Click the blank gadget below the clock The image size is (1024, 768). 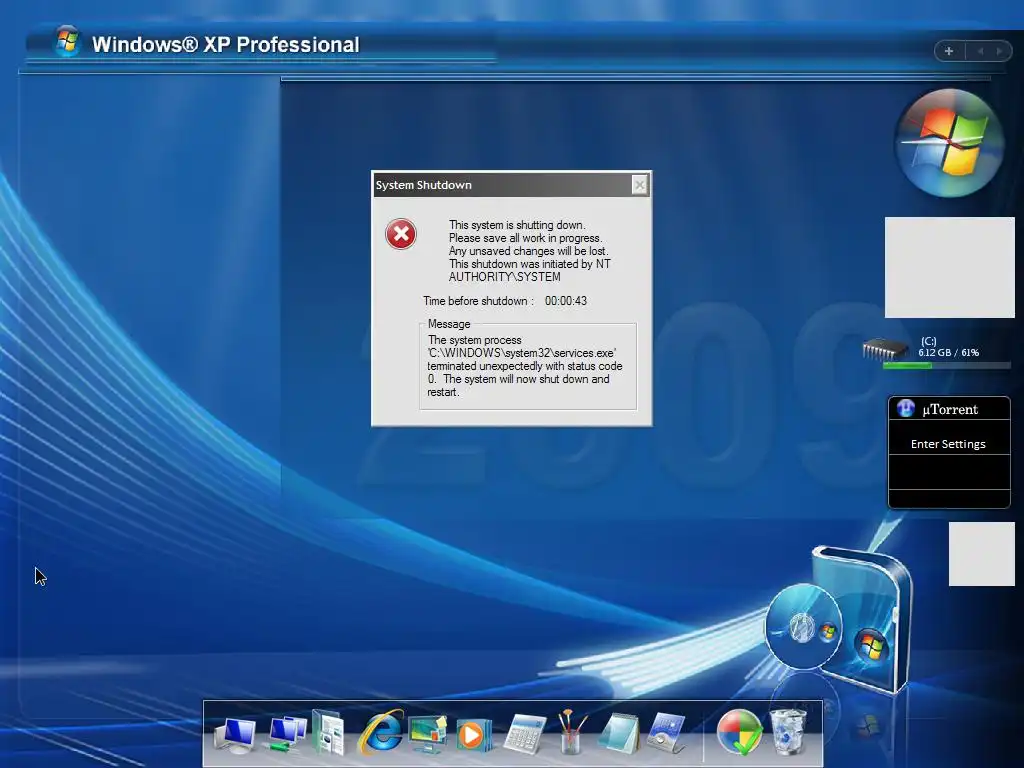pos(950,268)
